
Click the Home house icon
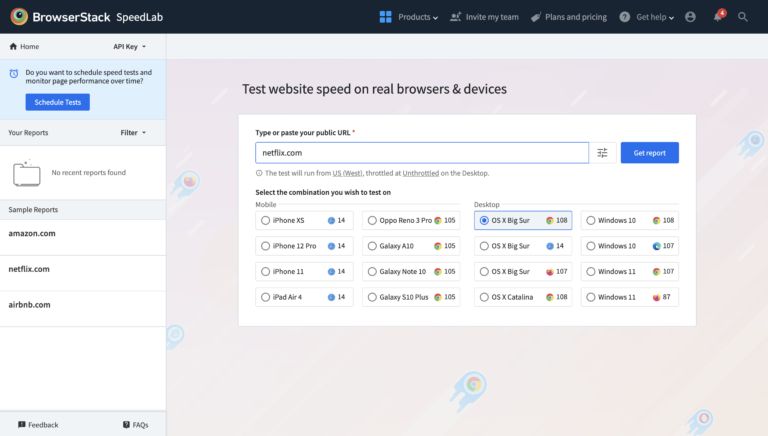click(13, 46)
